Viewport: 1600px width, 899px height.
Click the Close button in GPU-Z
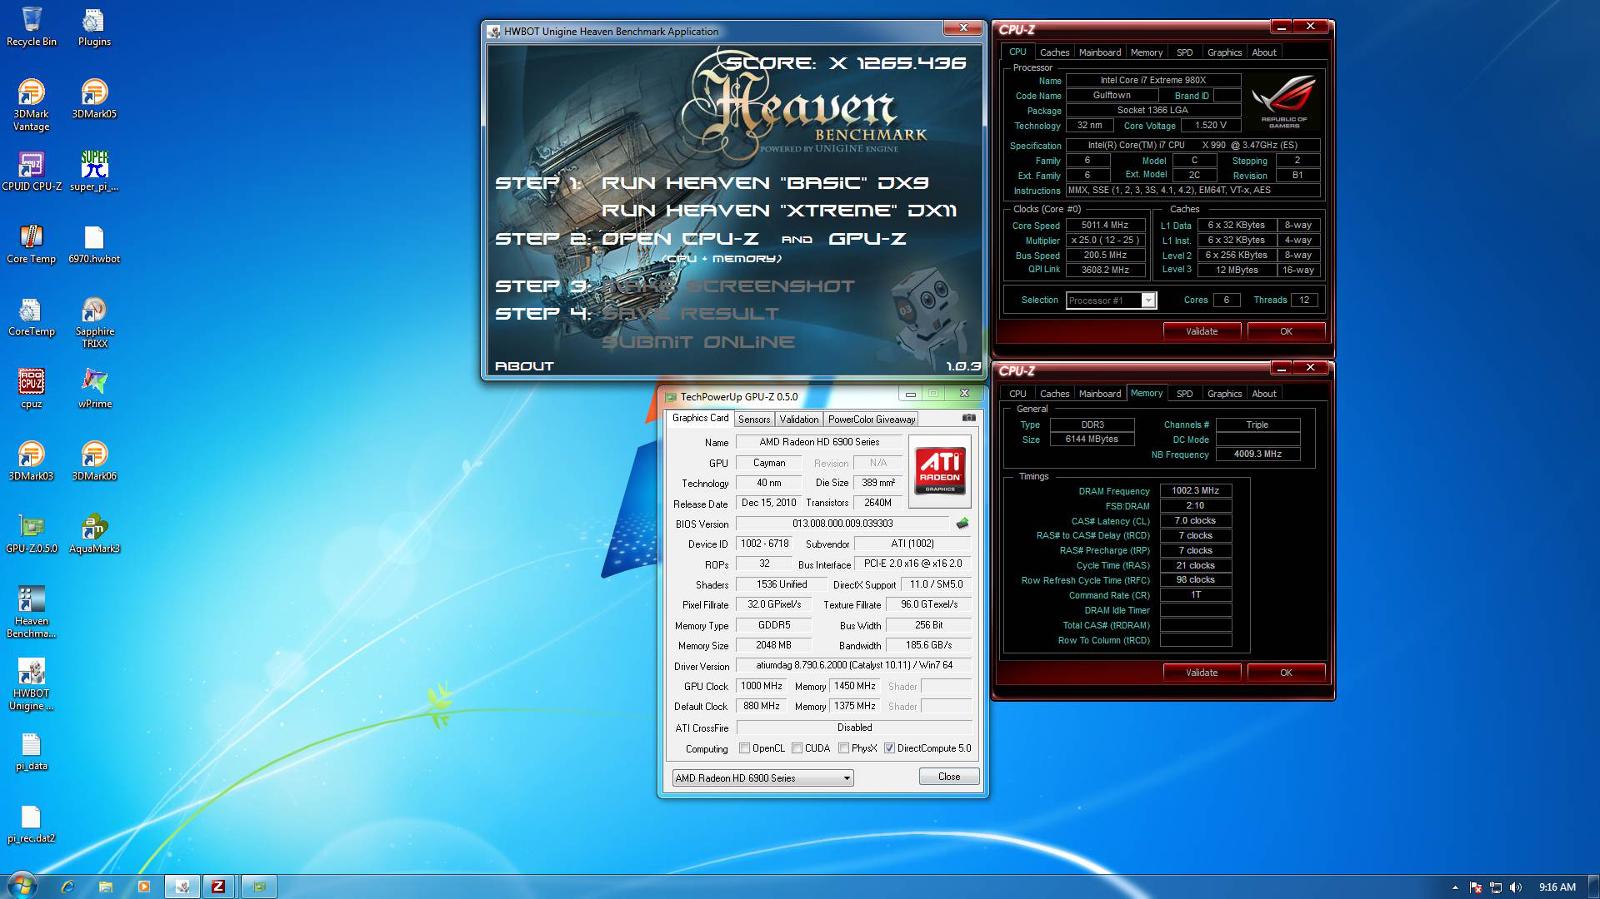click(949, 777)
